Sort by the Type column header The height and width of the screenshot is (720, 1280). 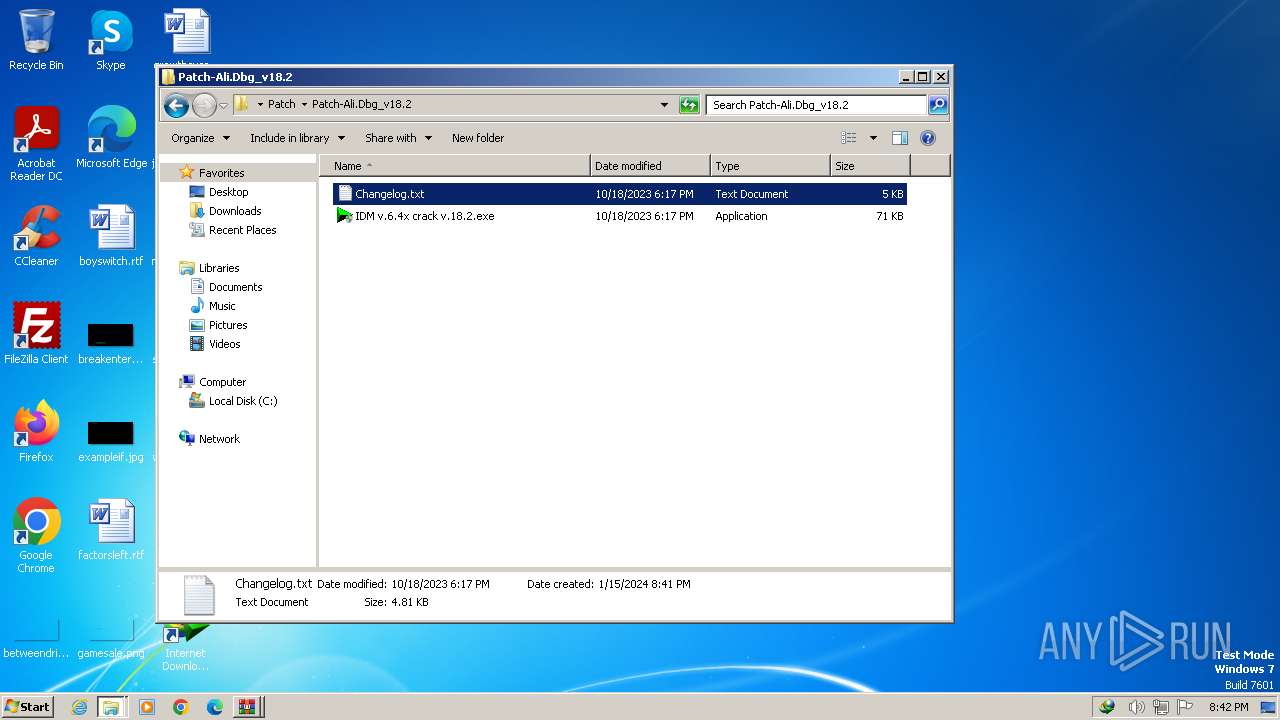(771, 166)
